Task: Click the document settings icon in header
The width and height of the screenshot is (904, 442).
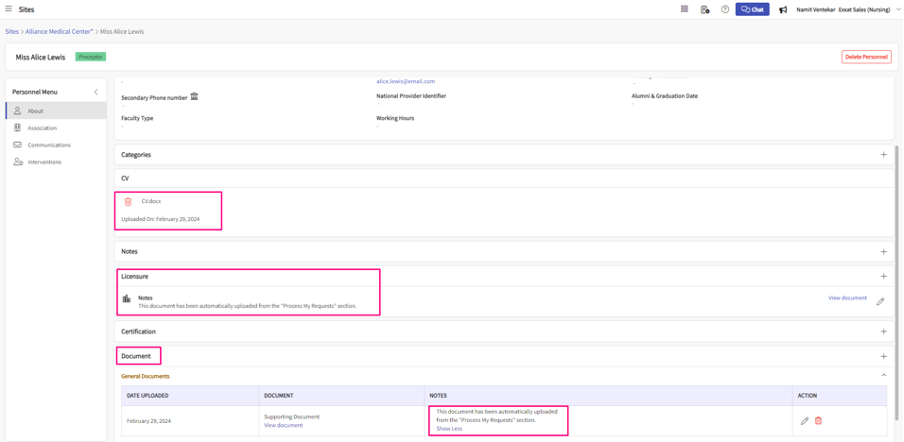Action: click(705, 9)
